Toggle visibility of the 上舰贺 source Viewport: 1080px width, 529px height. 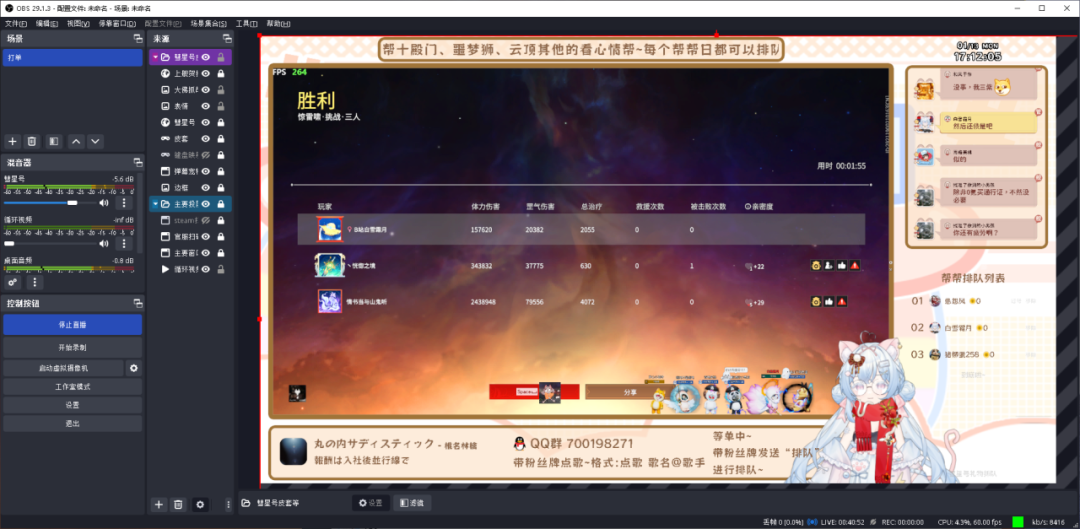205,74
